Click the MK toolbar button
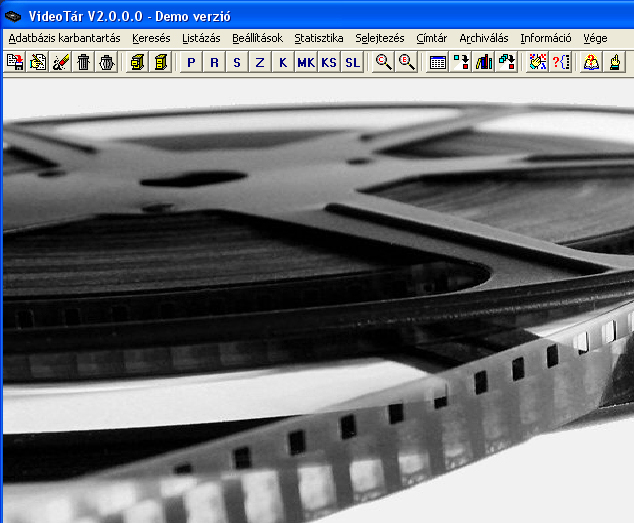The width and height of the screenshot is (634, 523). (306, 62)
